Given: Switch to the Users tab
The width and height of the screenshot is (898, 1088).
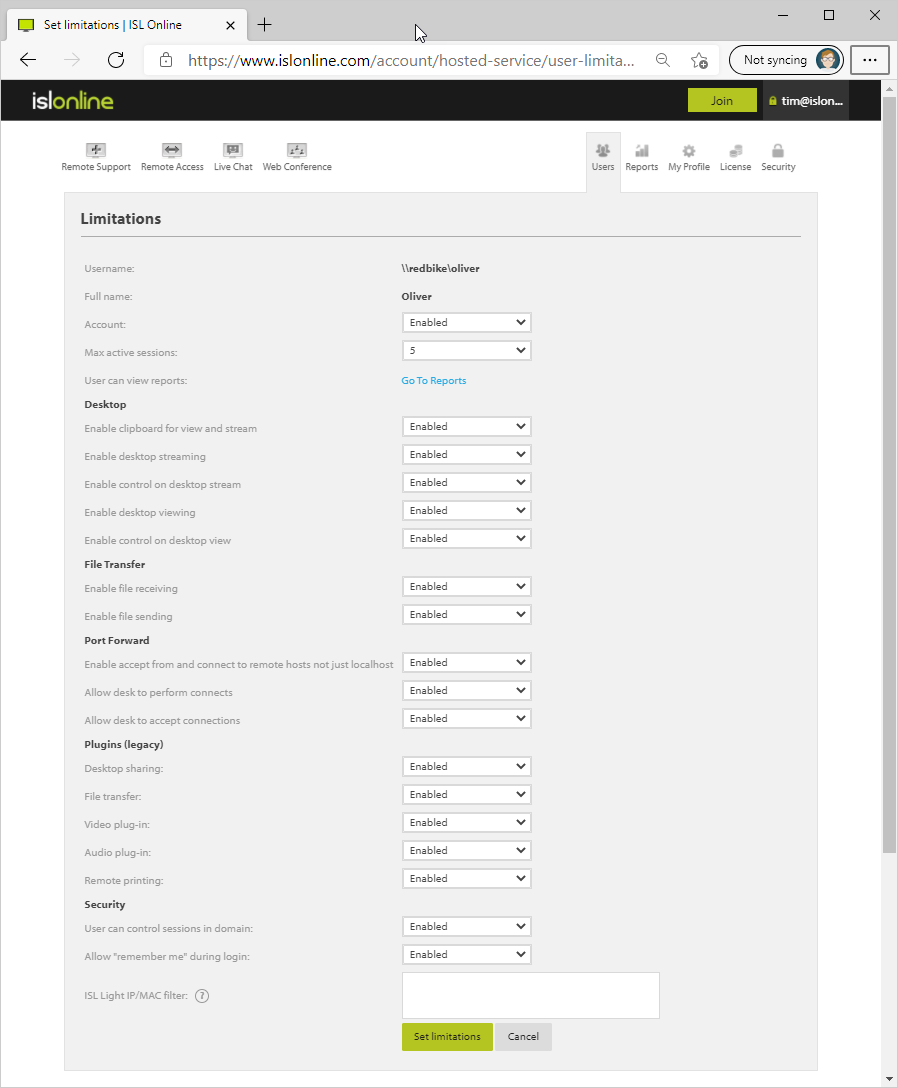Looking at the screenshot, I should tap(602, 157).
